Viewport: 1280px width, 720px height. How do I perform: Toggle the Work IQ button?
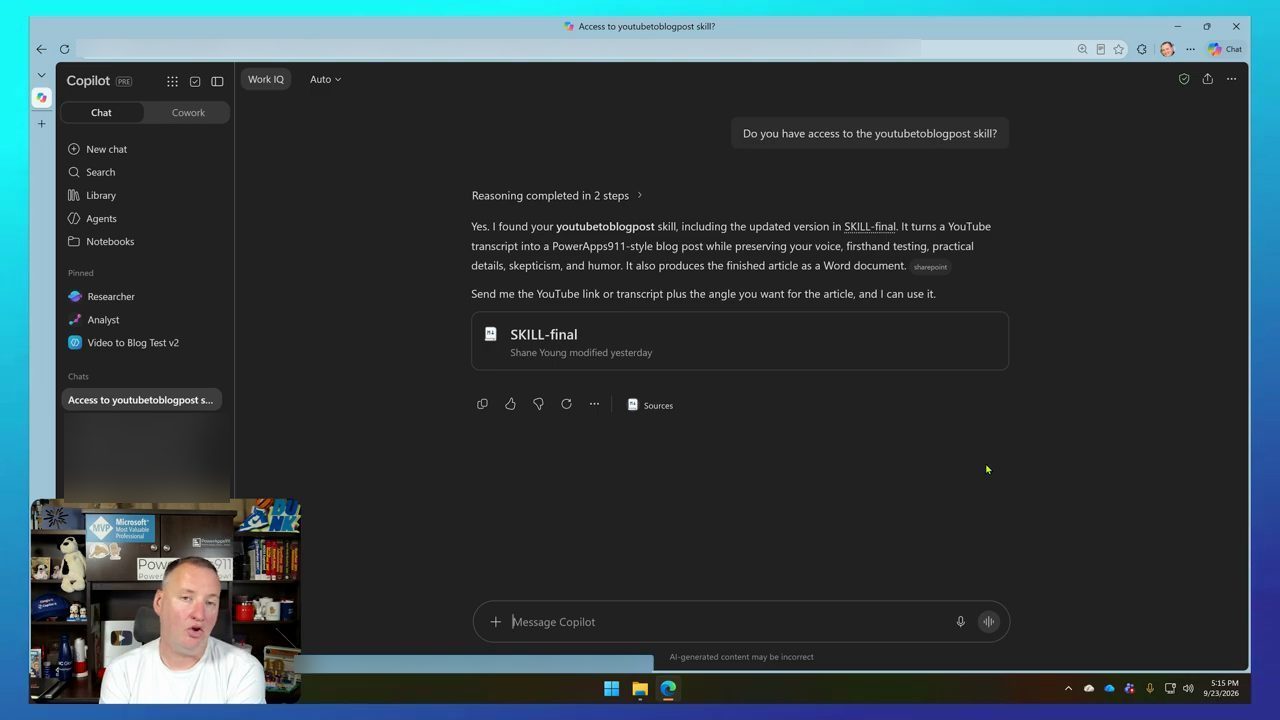[266, 79]
